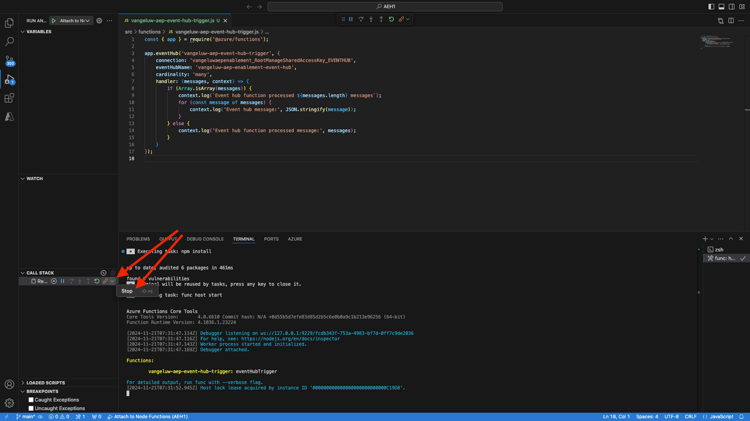Open launch.json via the gear icon
This screenshot has width=750, height=421.
click(99, 20)
